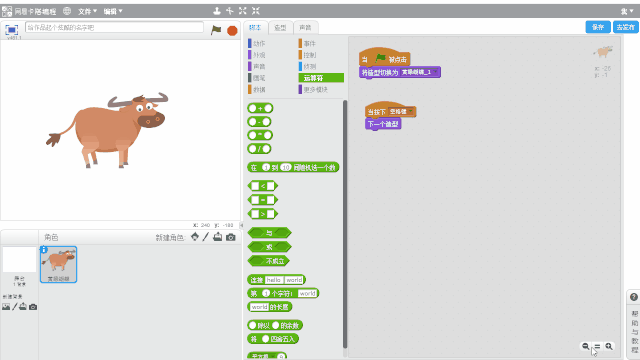
Task: Upload a sprite from file icon
Action: click(218, 237)
